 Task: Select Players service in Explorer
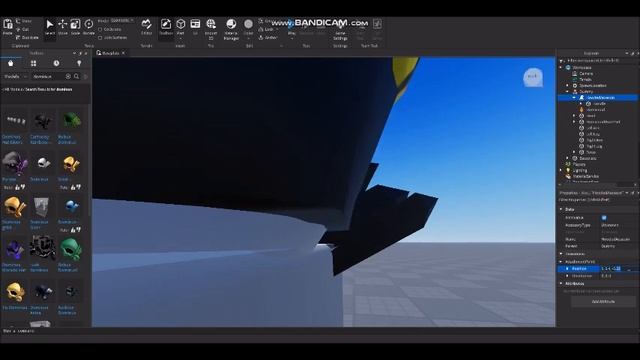[579, 164]
